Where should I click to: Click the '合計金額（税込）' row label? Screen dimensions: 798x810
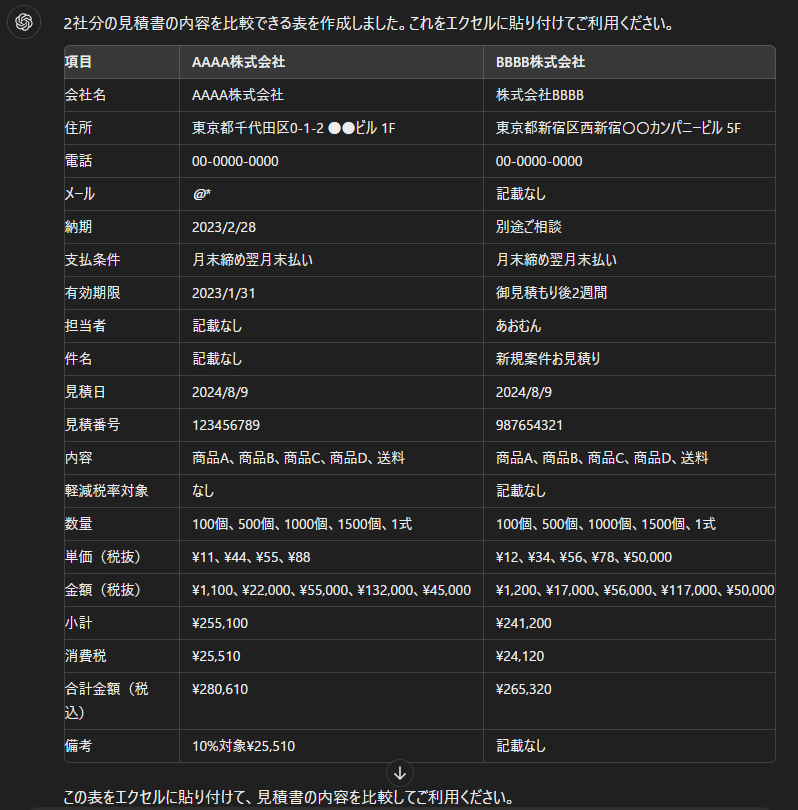point(106,701)
